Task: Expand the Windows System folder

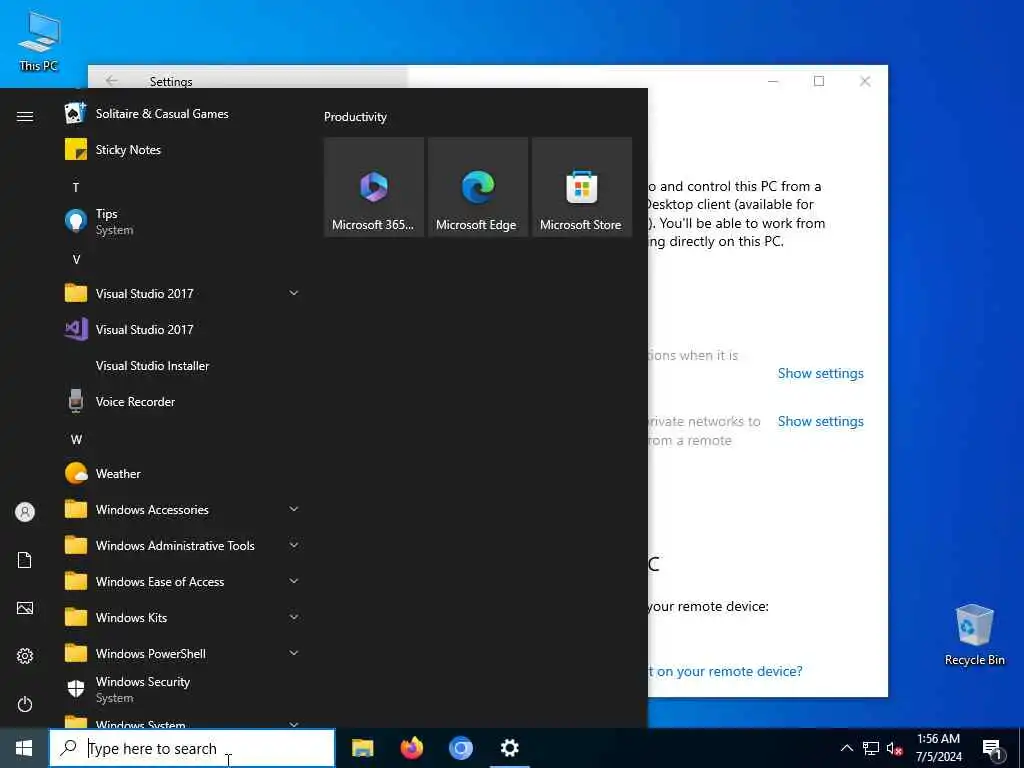Action: tap(183, 722)
